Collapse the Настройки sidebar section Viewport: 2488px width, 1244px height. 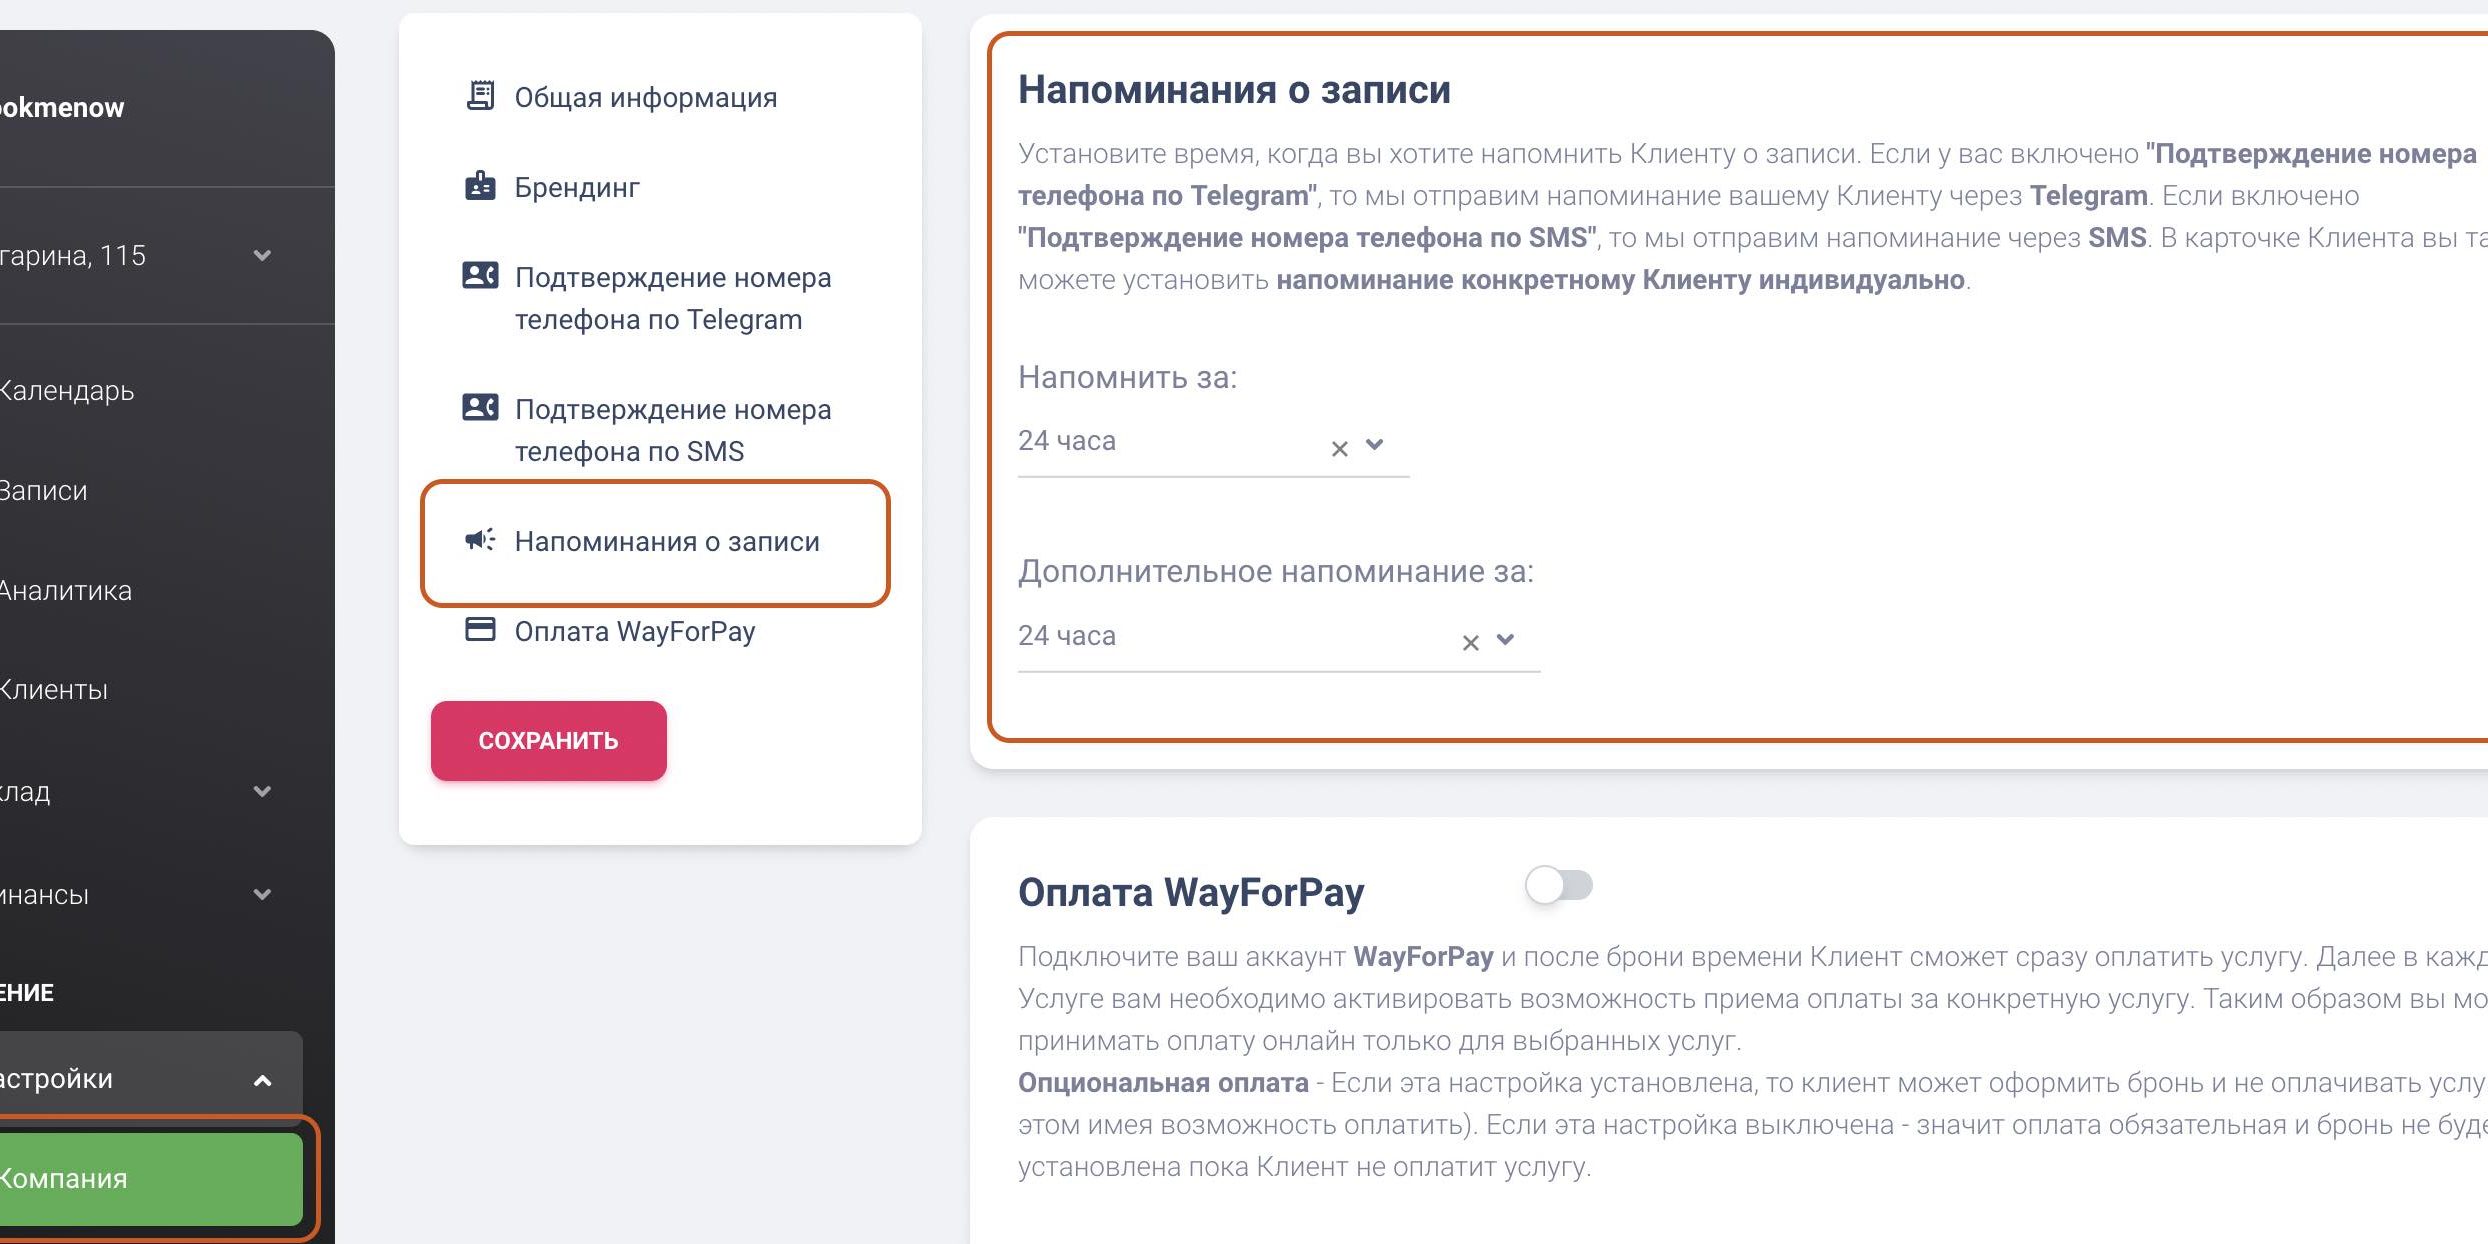point(262,1080)
